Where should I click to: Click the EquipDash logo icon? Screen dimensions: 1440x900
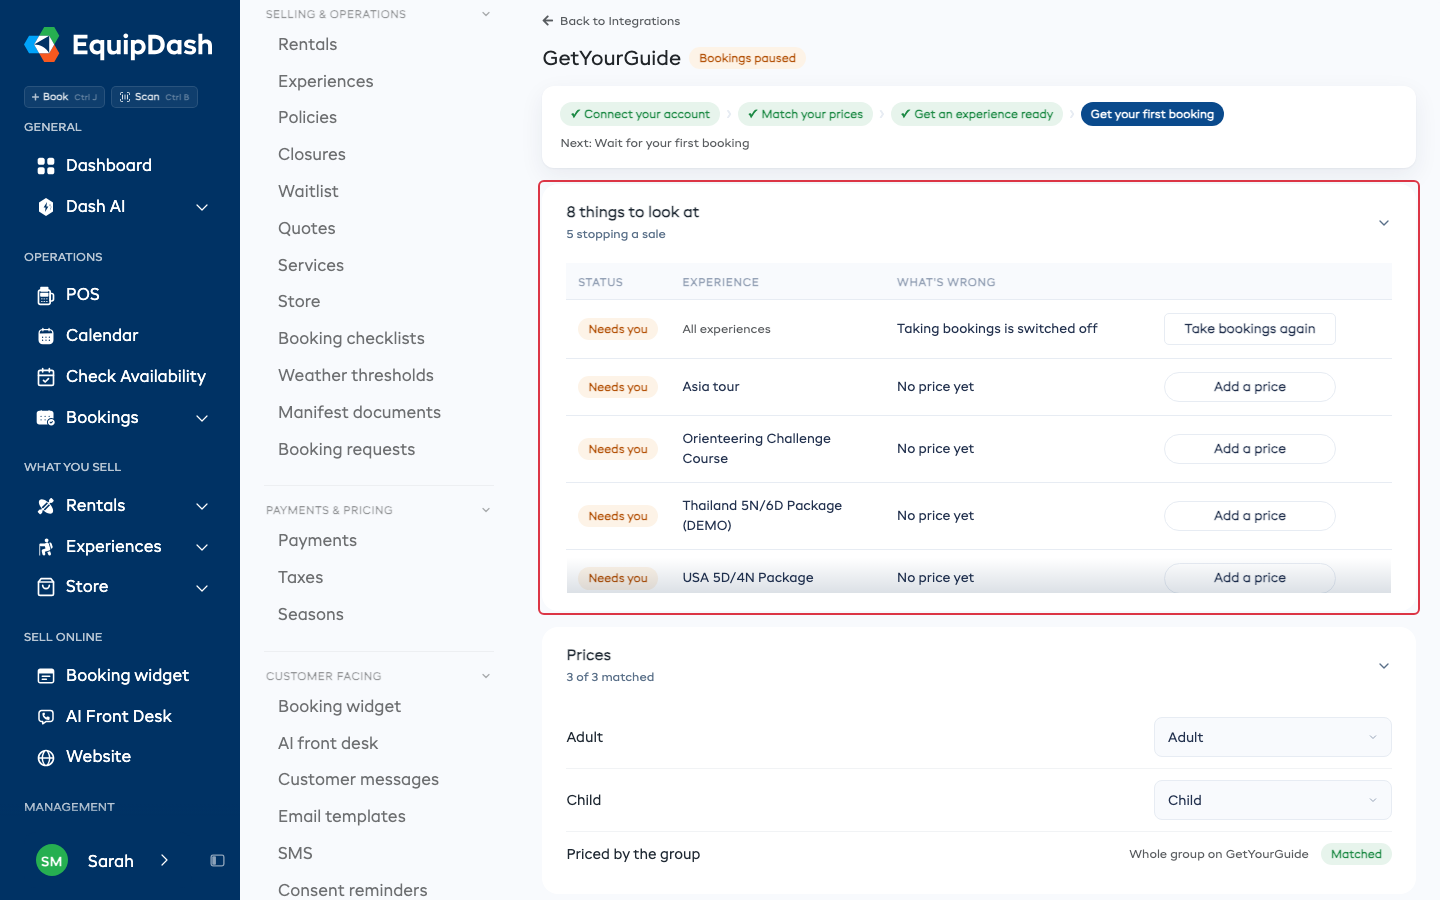(42, 45)
